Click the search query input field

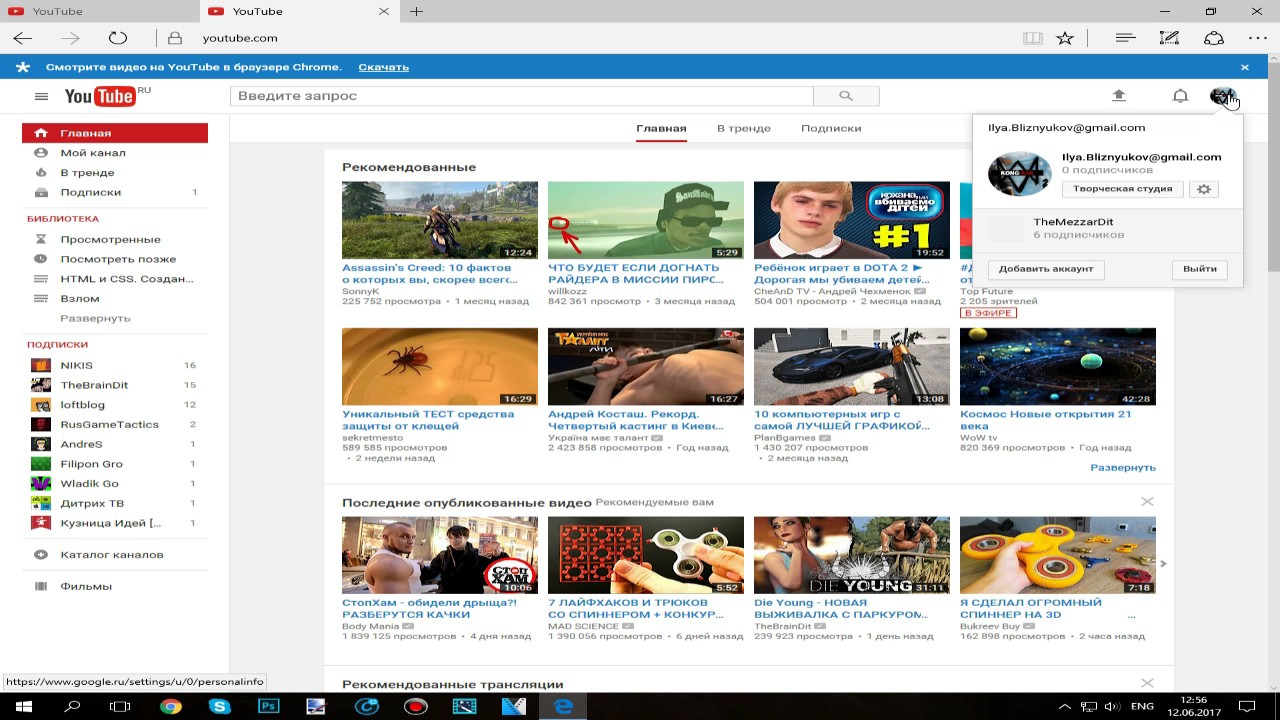pos(522,96)
